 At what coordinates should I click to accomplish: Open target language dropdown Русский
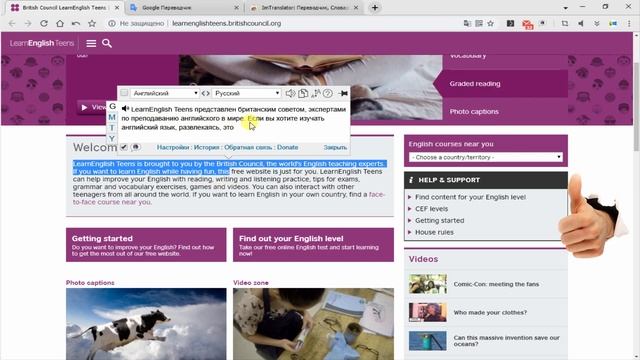tap(247, 93)
